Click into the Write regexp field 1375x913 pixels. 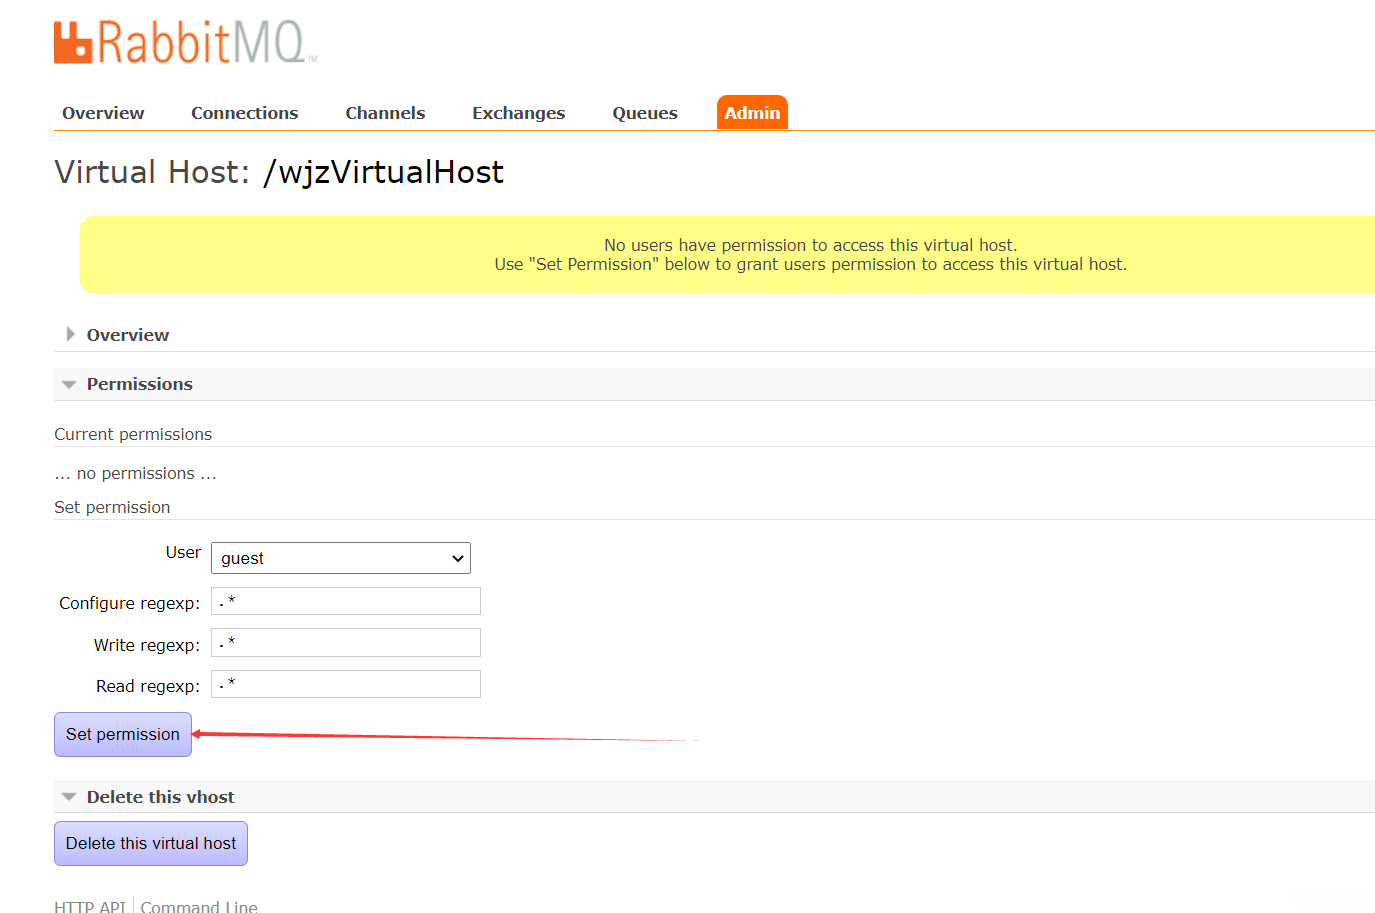pyautogui.click(x=346, y=642)
